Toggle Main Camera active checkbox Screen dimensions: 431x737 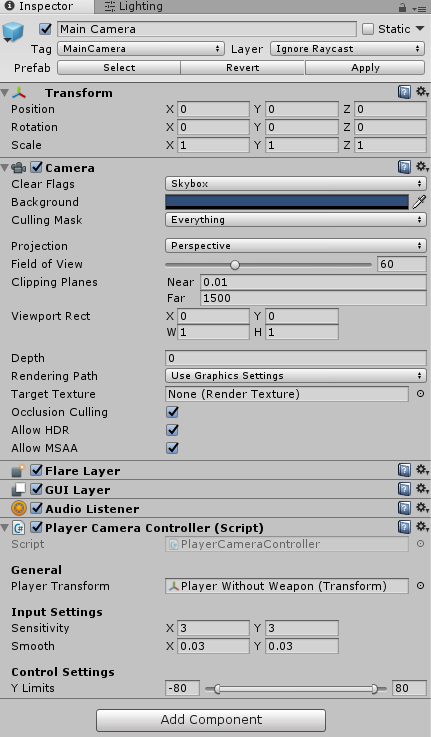[45, 29]
